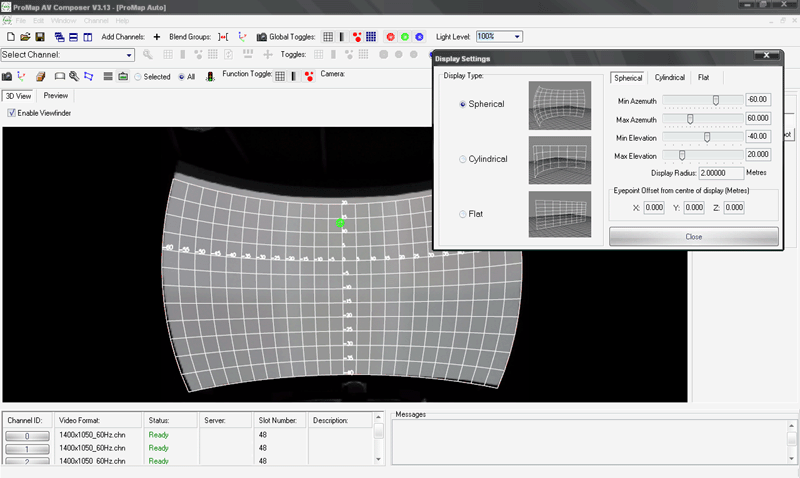Open the Light Level dropdown
800x478 pixels.
click(516, 37)
